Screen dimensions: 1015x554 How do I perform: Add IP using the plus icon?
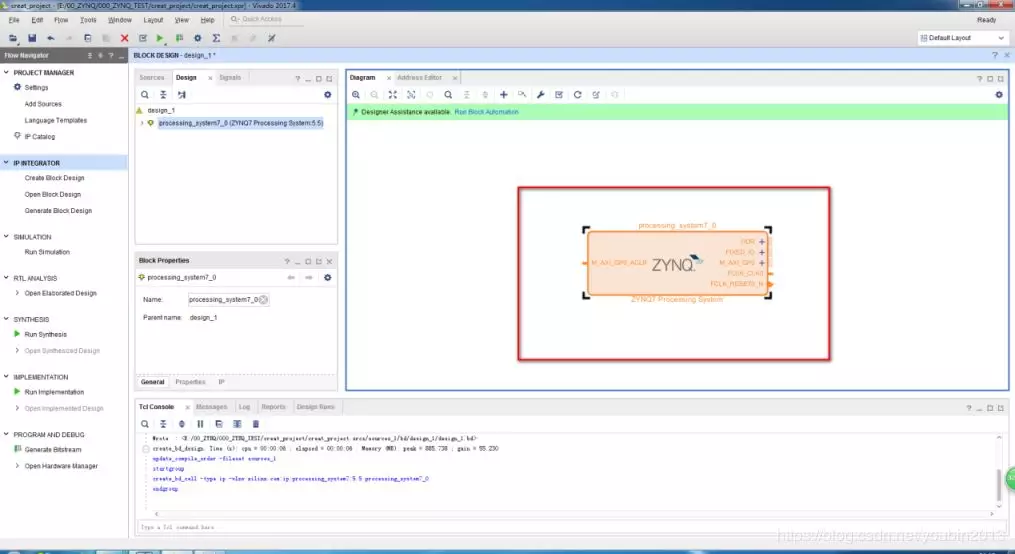[x=504, y=94]
